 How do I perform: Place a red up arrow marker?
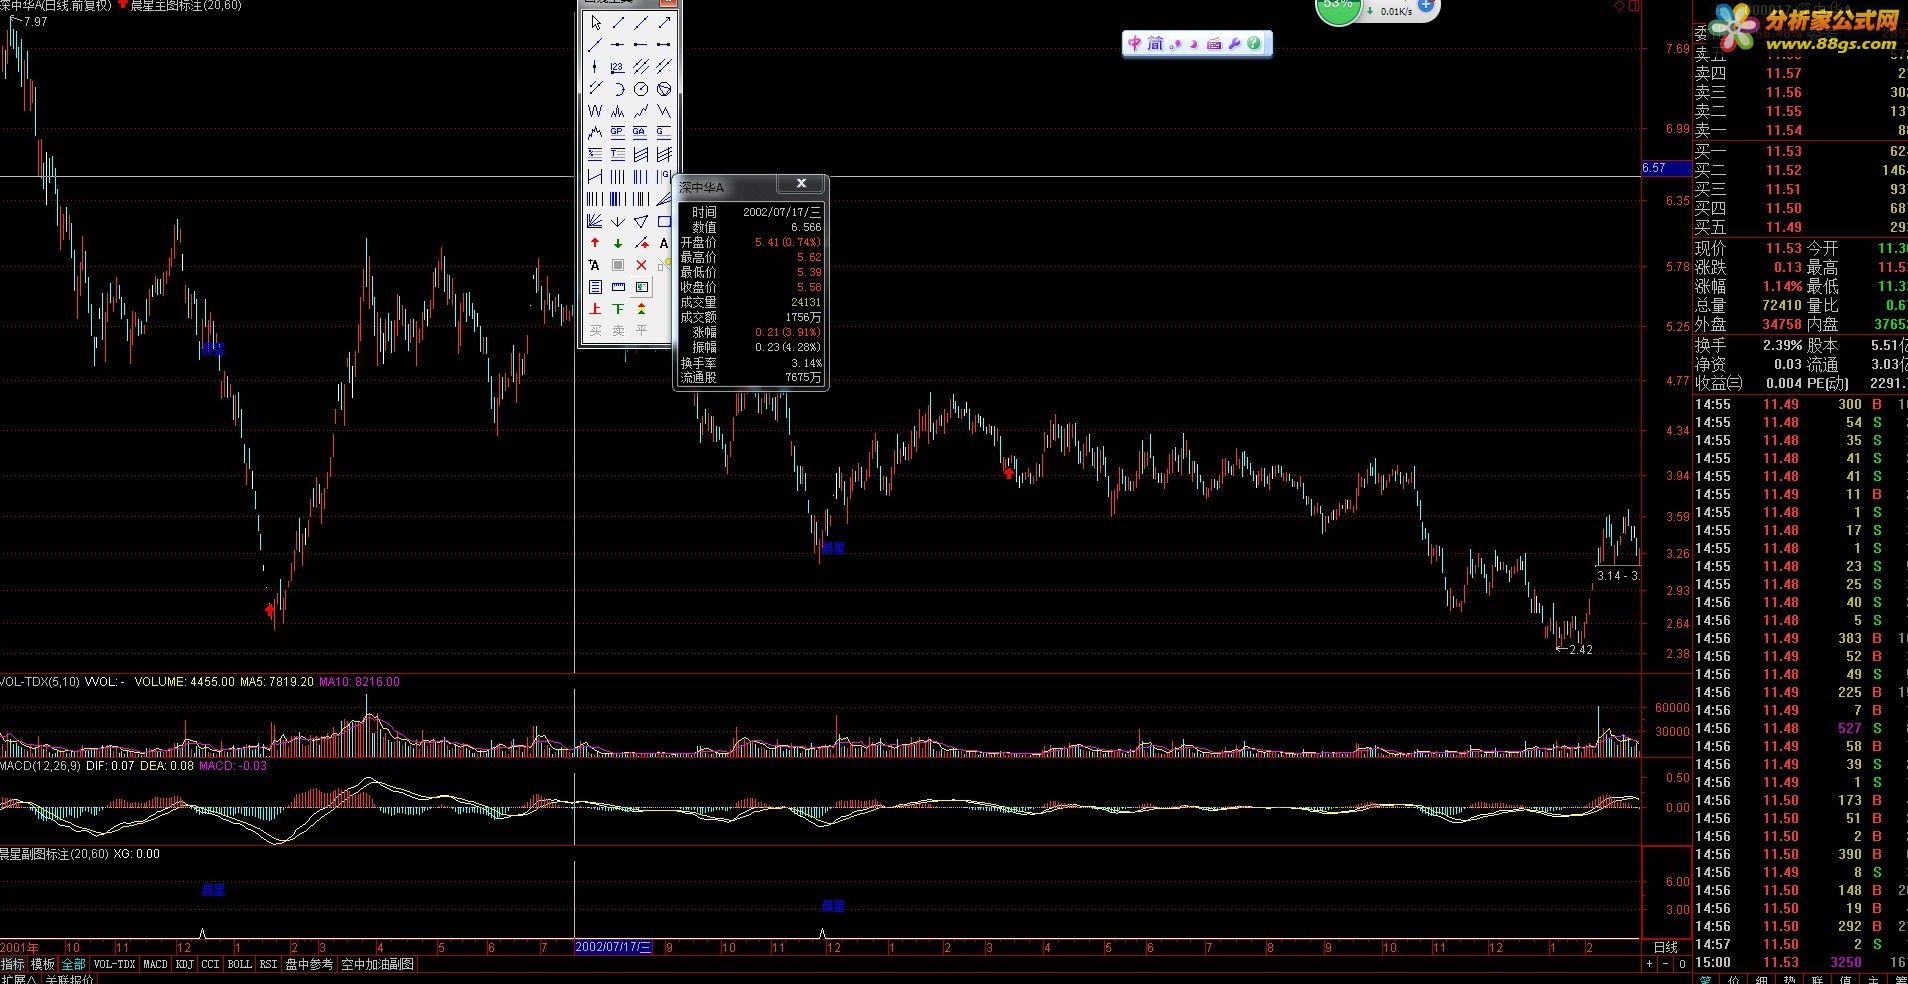[595, 243]
